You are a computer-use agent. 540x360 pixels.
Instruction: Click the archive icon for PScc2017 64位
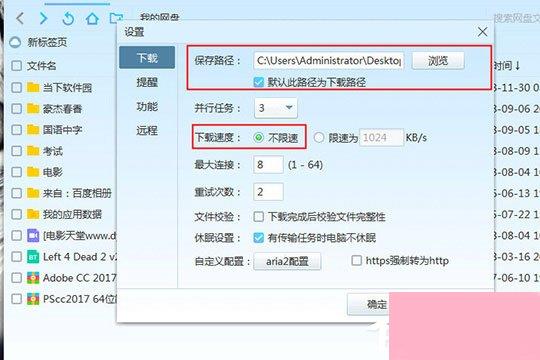tap(33, 299)
